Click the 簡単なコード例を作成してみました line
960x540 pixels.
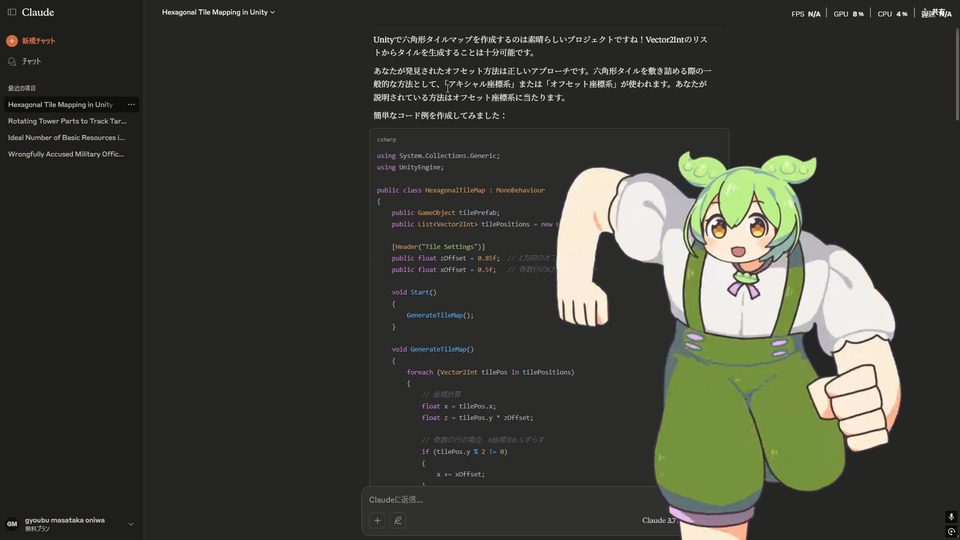tap(440, 116)
